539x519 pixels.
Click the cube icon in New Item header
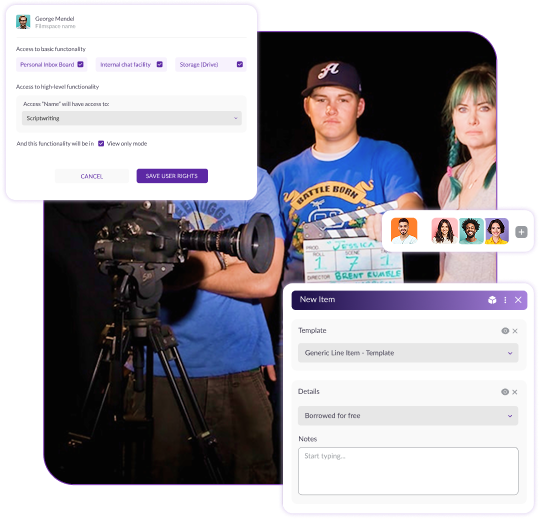(492, 300)
